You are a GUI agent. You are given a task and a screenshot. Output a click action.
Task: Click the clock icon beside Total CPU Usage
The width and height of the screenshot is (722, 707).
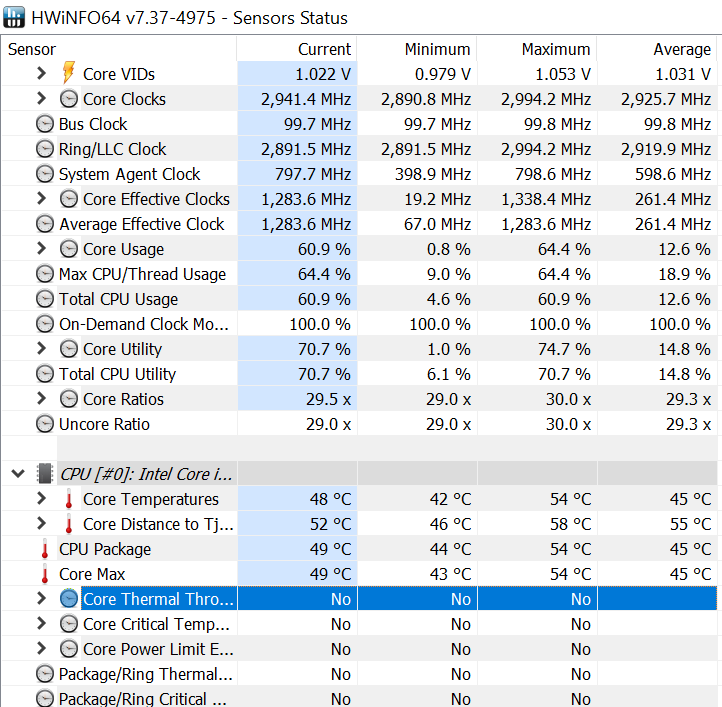pyautogui.click(x=45, y=299)
